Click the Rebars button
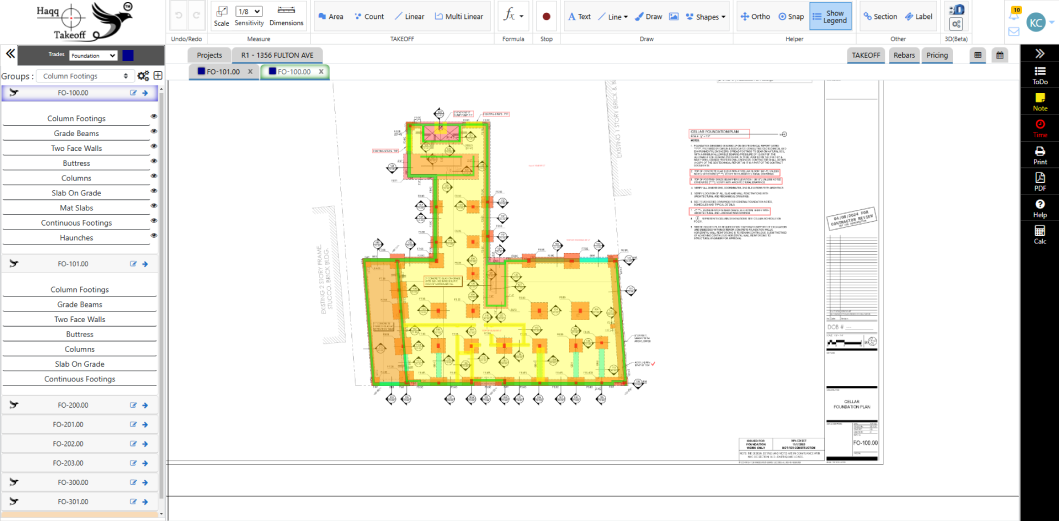This screenshot has width=1059, height=521. click(903, 55)
